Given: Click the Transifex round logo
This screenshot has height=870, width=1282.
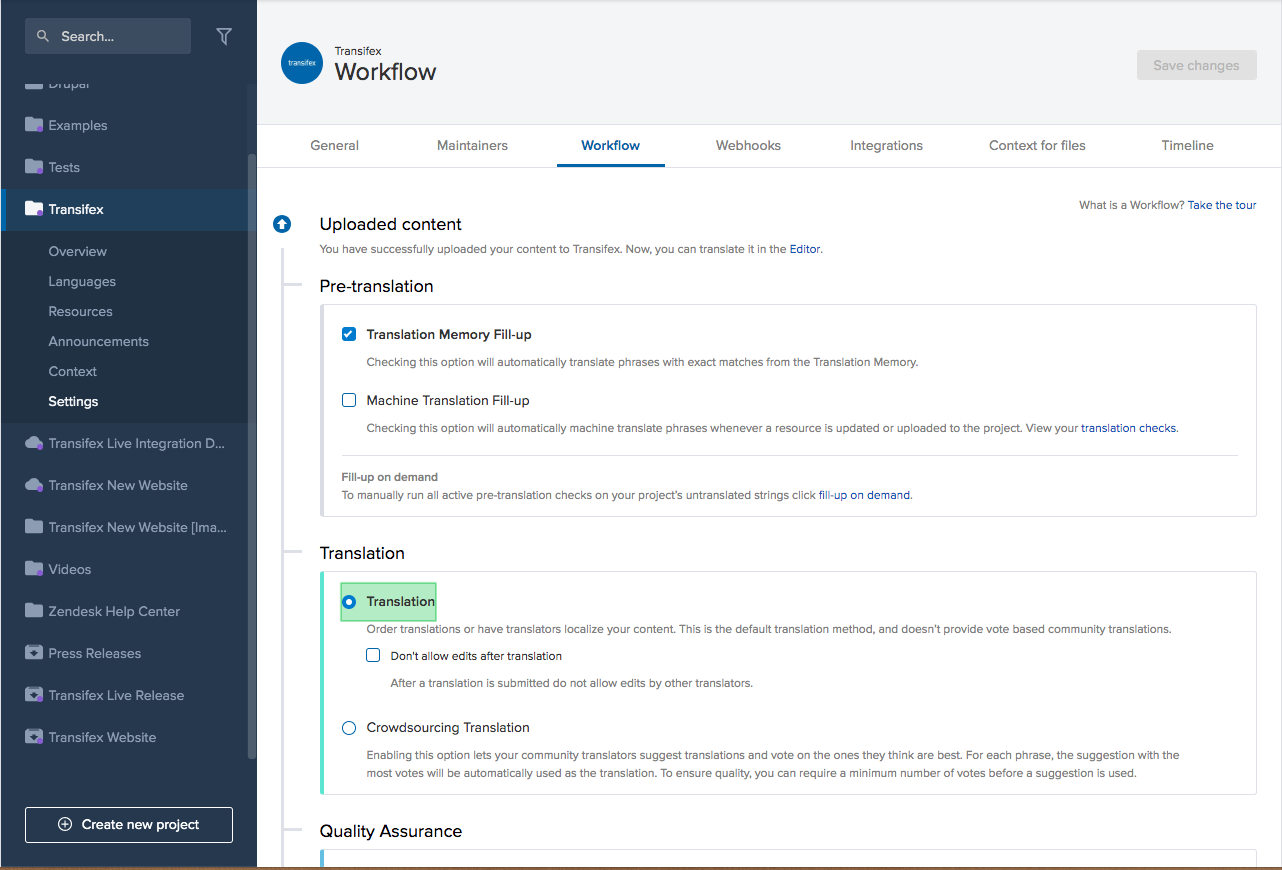Looking at the screenshot, I should coord(302,63).
